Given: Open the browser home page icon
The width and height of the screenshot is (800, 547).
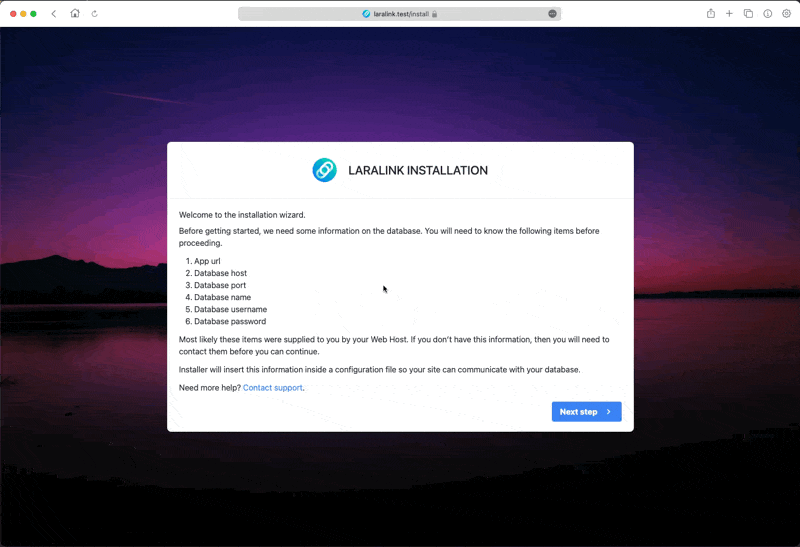Looking at the screenshot, I should pyautogui.click(x=75, y=14).
